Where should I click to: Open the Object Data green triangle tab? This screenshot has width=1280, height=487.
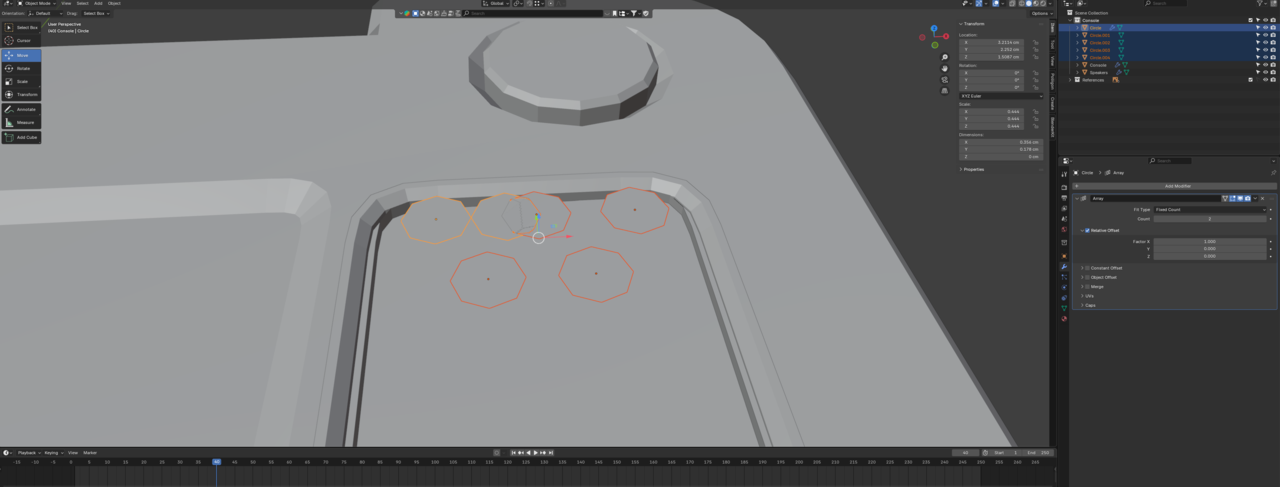click(x=1064, y=308)
